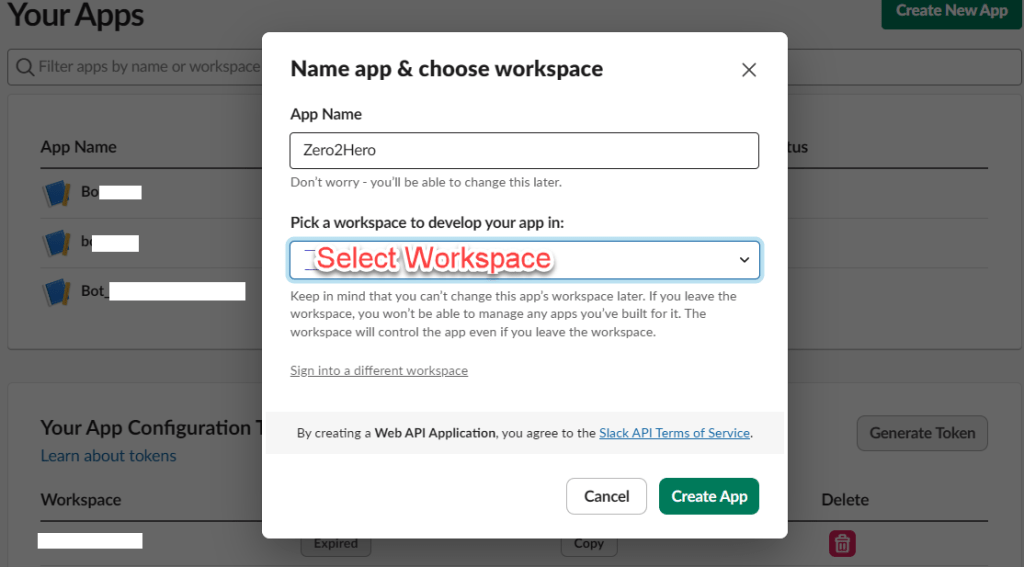
Task: Delete the token using the trash icon
Action: click(842, 543)
